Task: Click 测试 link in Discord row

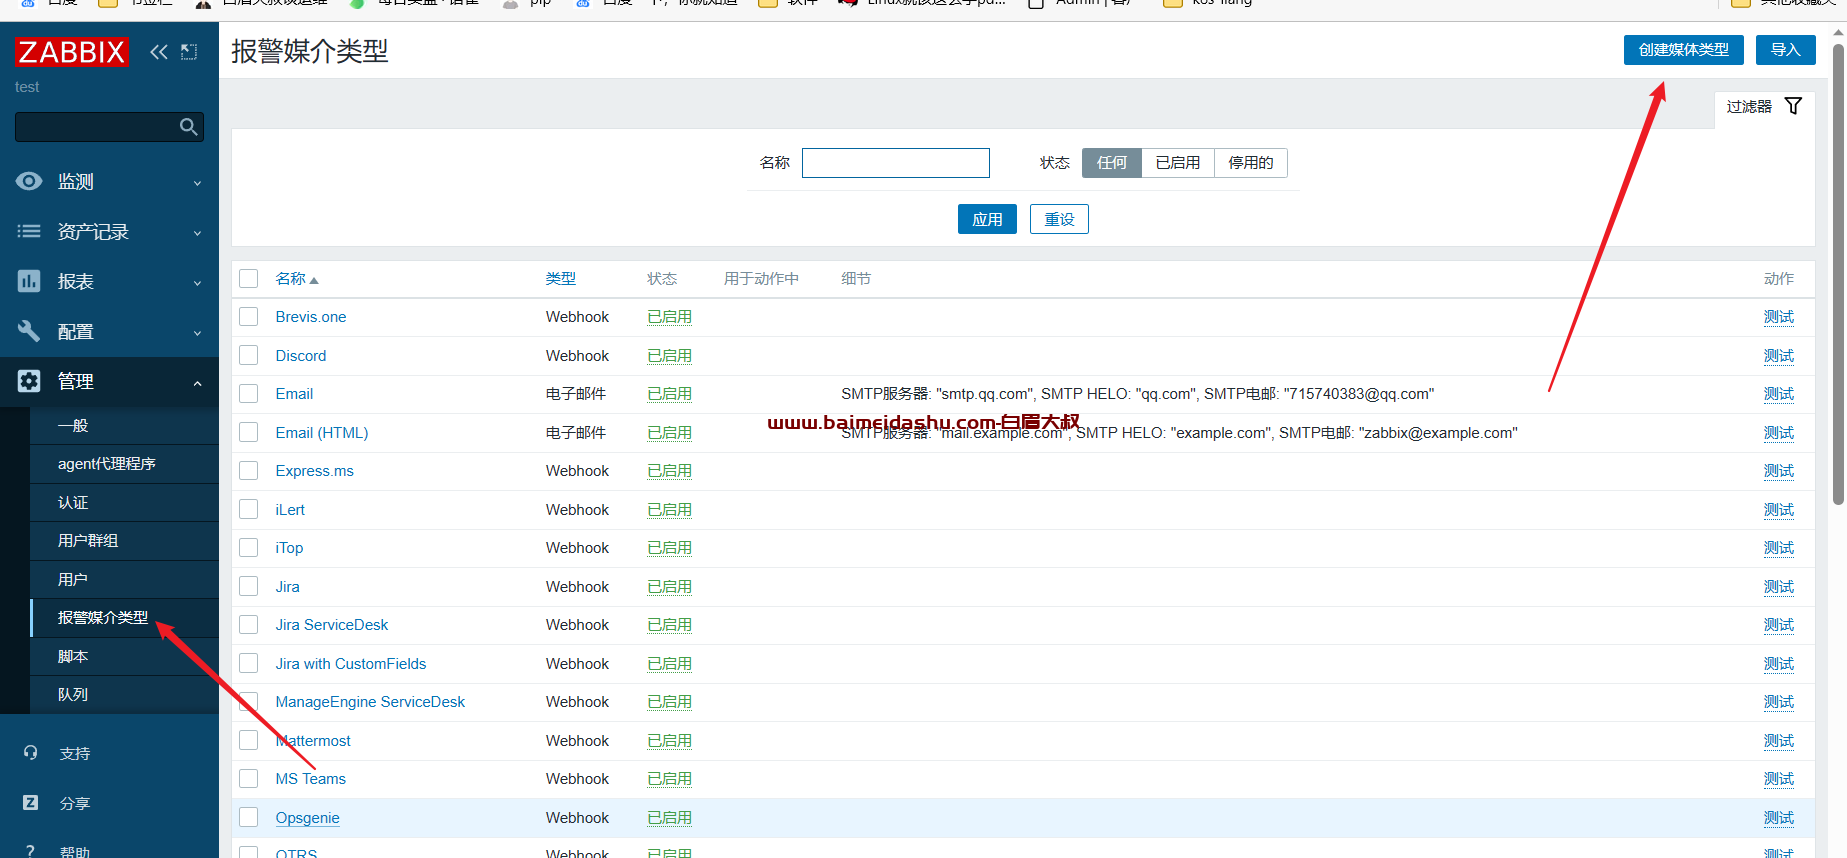Action: [1779, 356]
